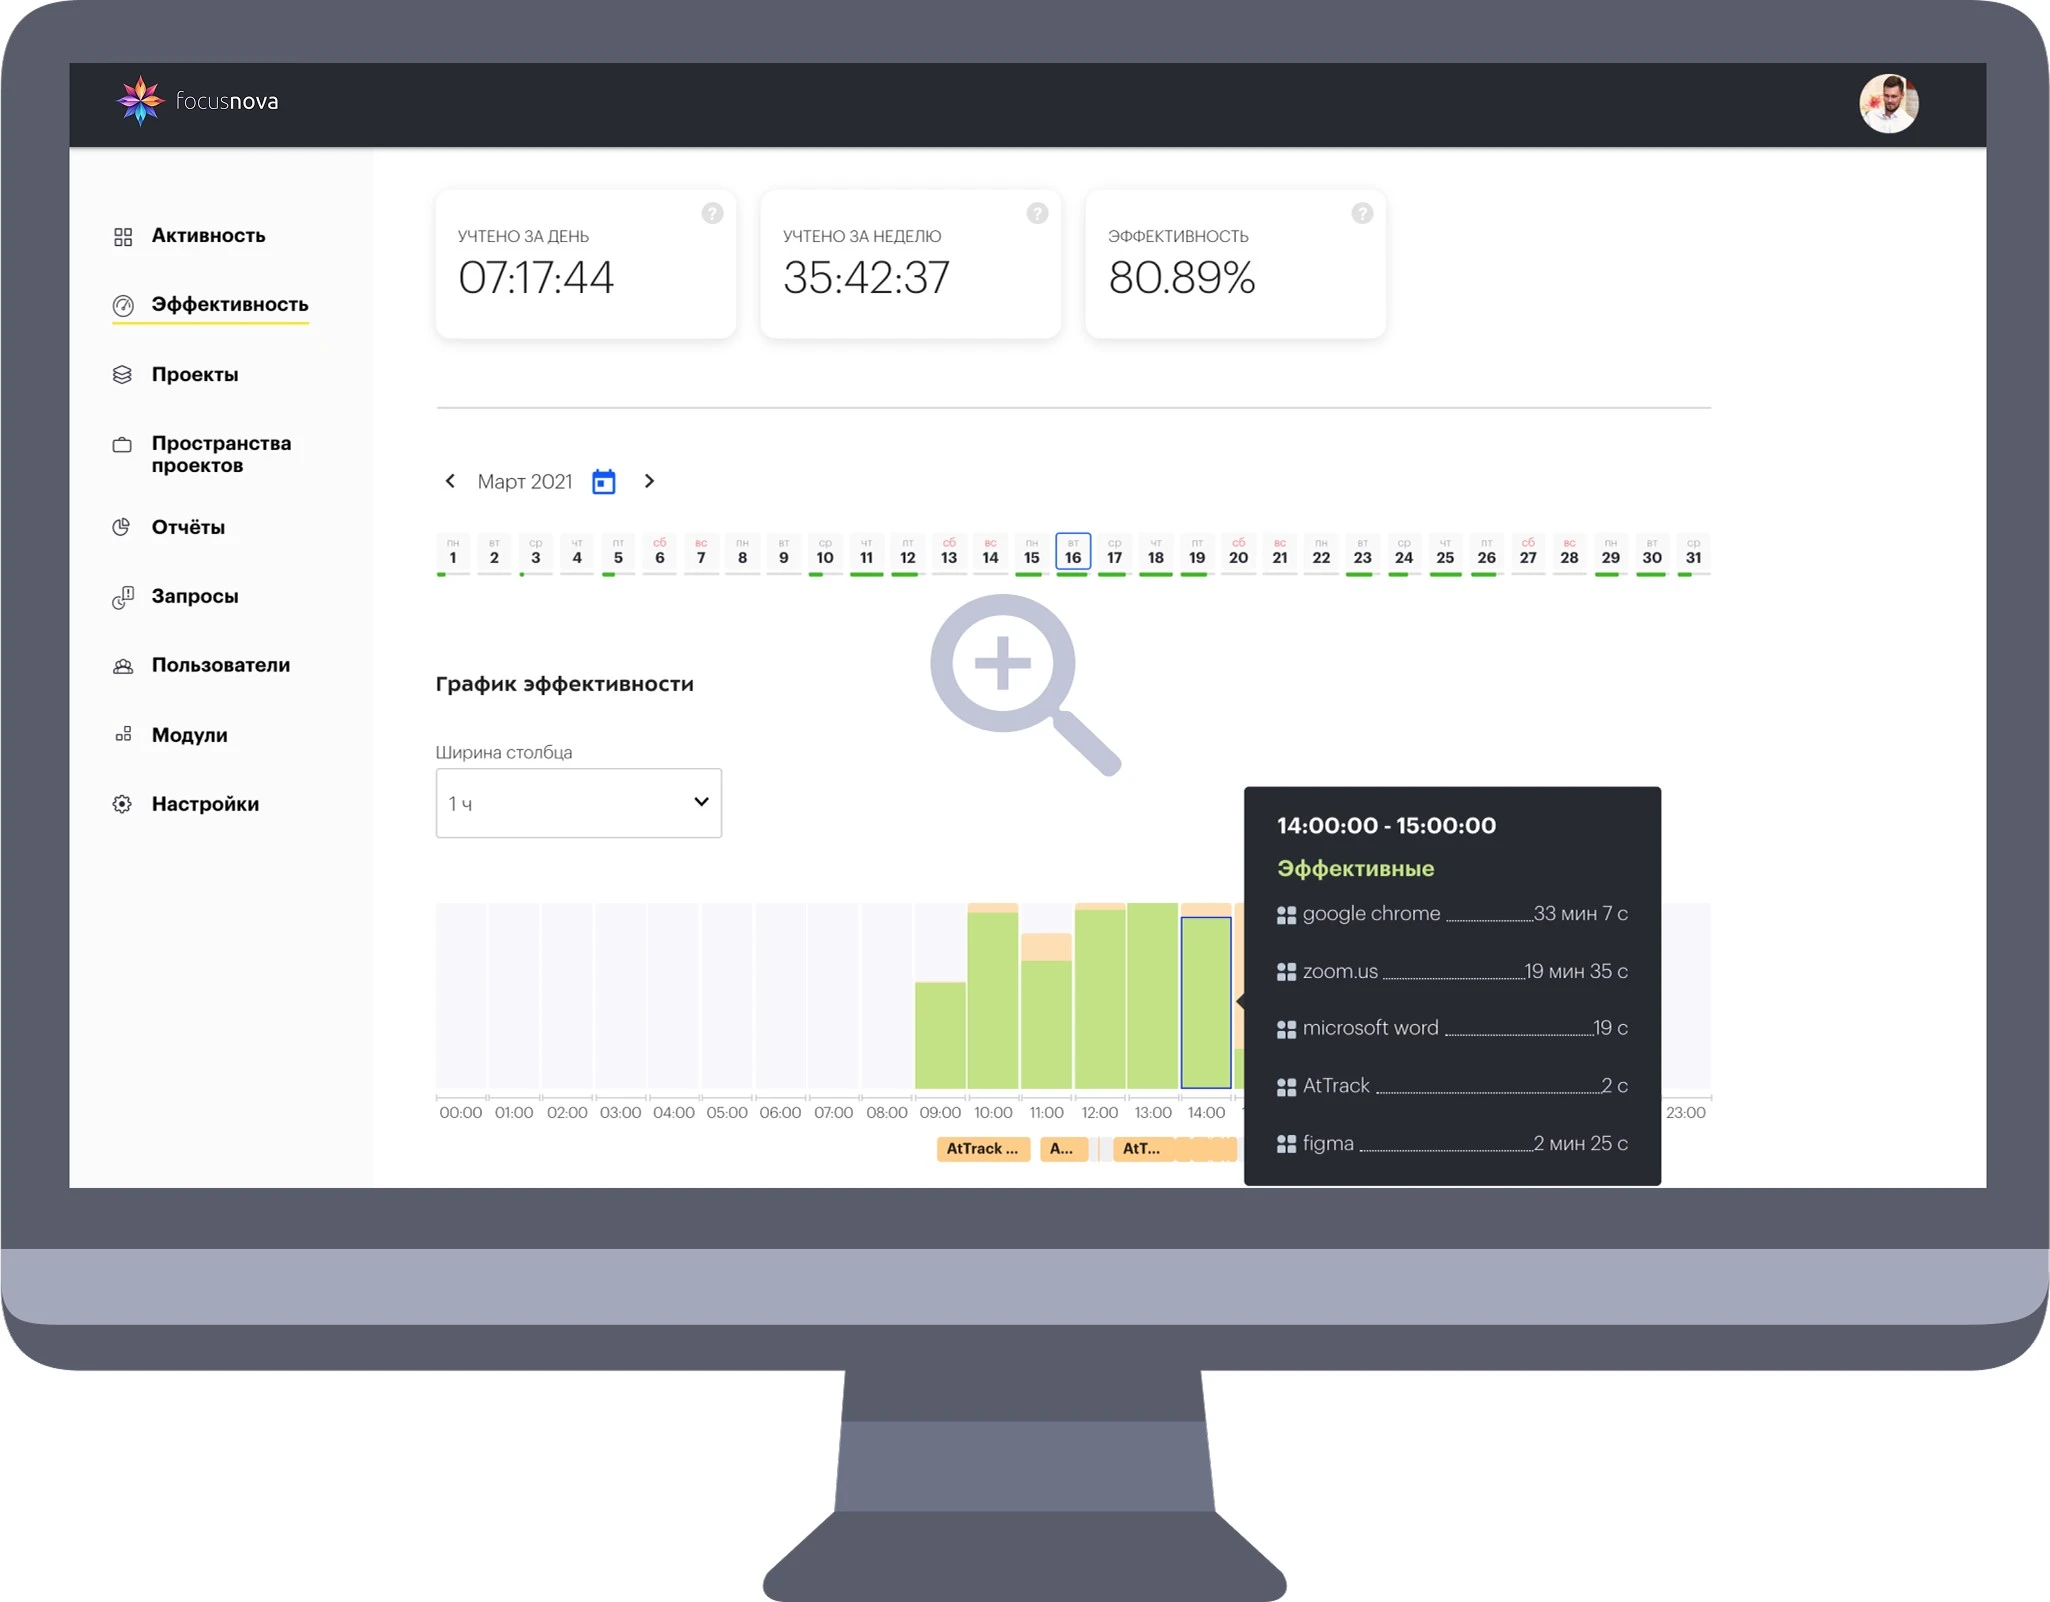
Task: Select day 22 in date strip
Action: tap(1321, 554)
